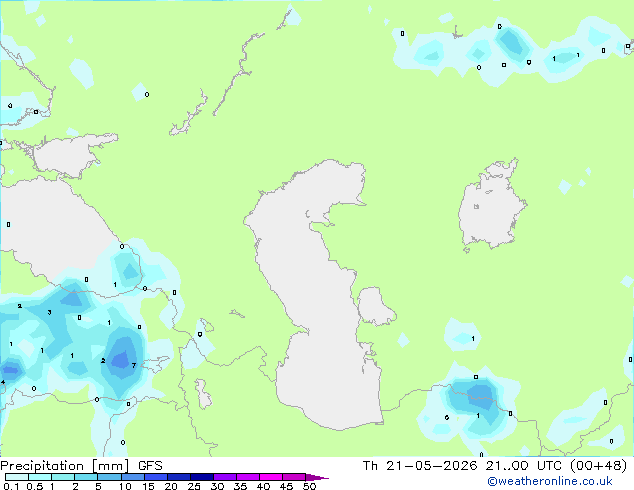Click the arrow tip past 50 on the legend
The width and height of the screenshot is (634, 490).
point(317,477)
